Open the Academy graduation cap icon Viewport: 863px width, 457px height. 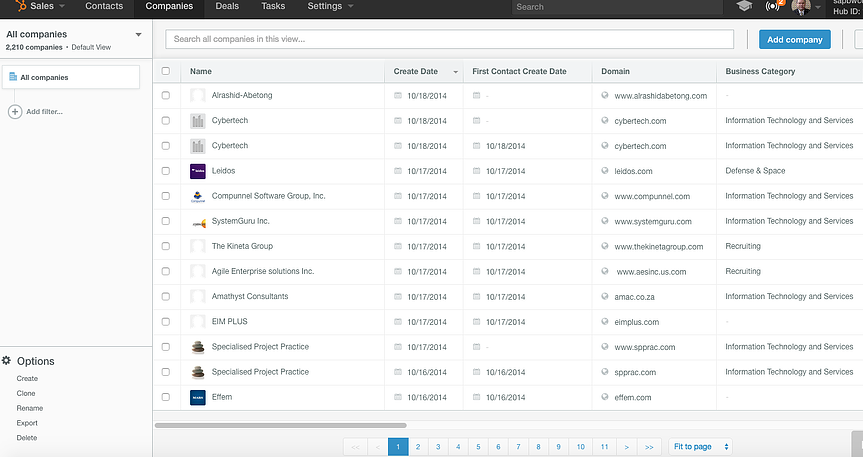(744, 7)
